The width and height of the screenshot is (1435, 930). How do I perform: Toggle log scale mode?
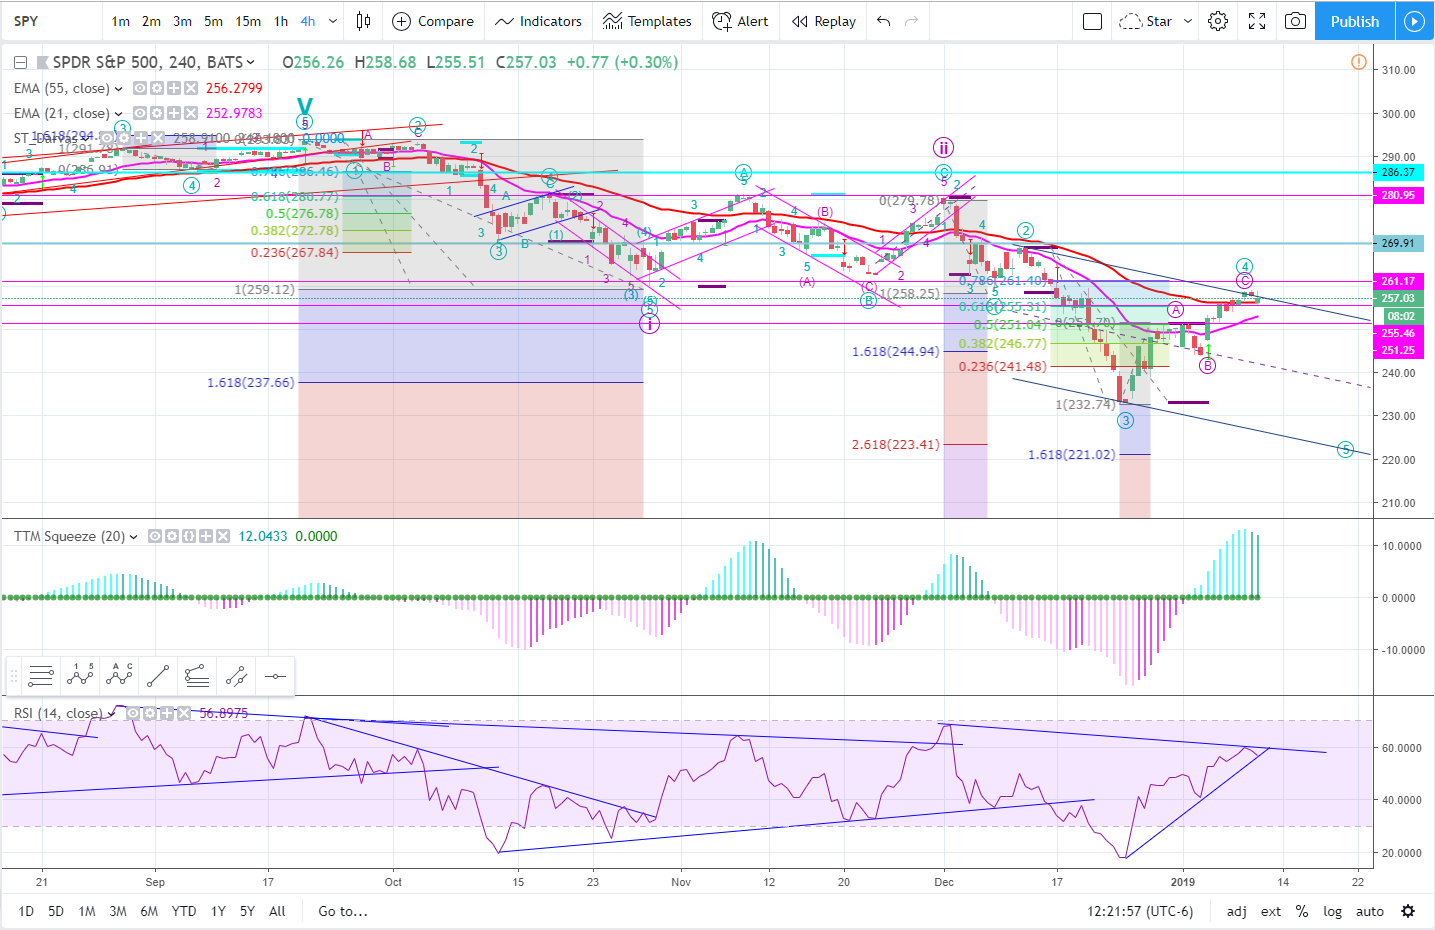[1332, 911]
